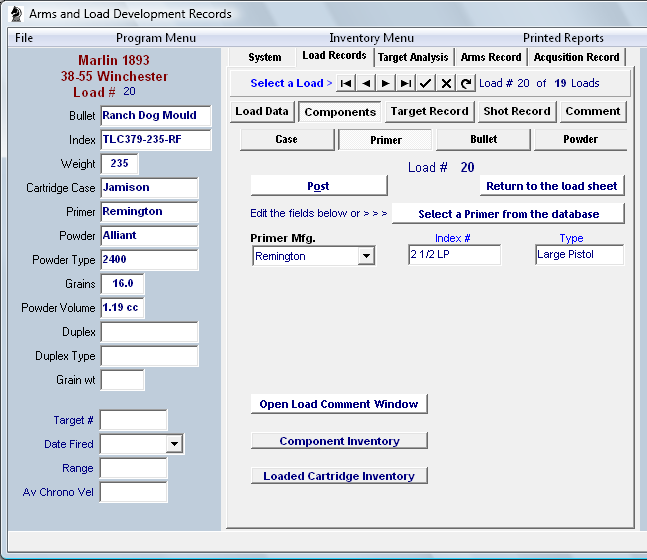This screenshot has height=560, width=647.
Task: Click the Weight field showing 235
Action: [119, 163]
